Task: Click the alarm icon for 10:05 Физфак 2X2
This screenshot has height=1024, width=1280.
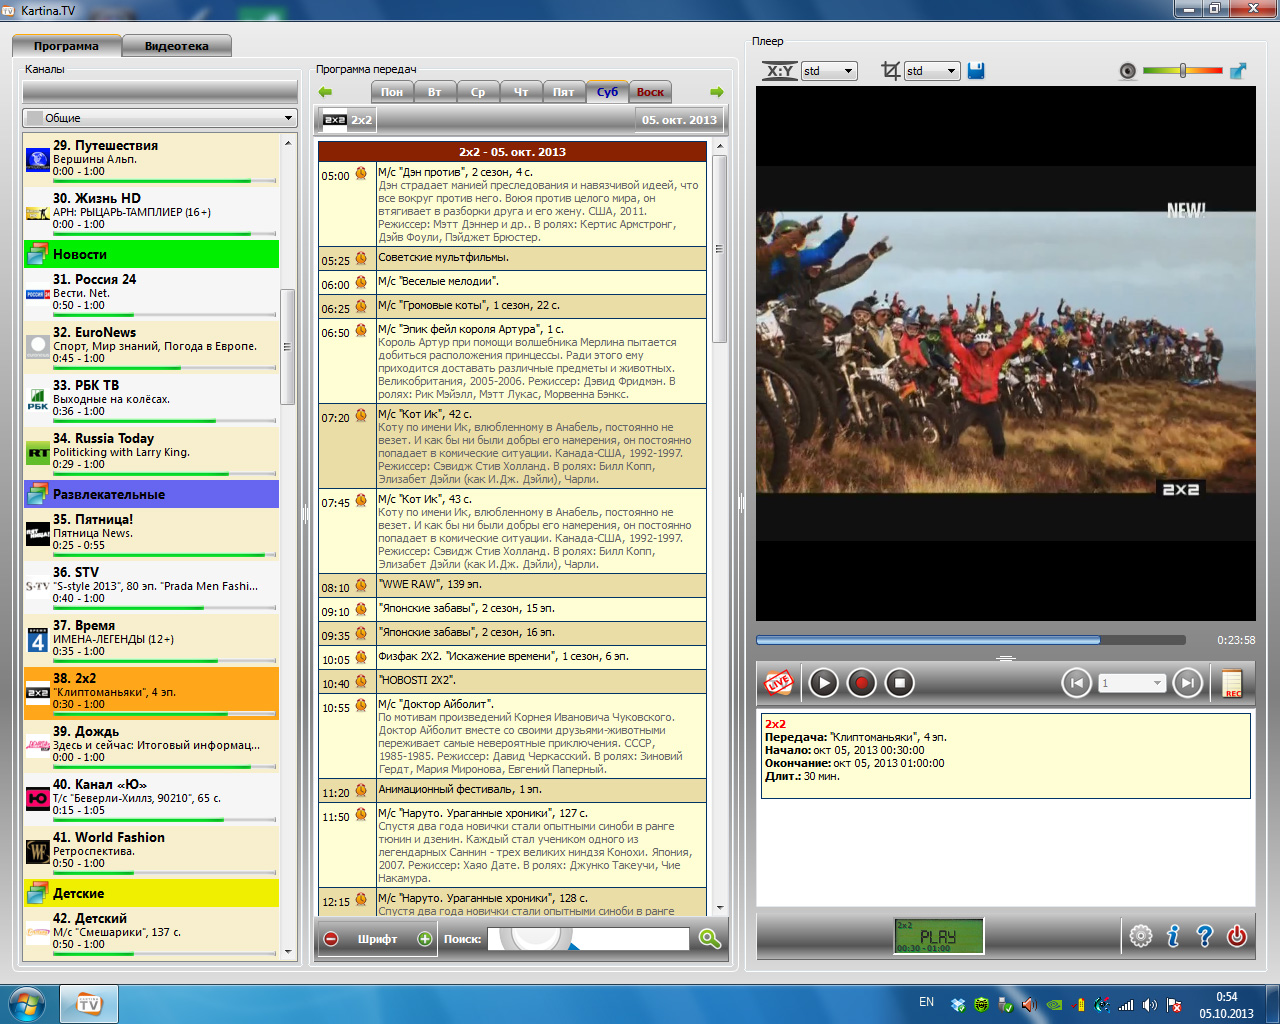Action: pos(361,658)
